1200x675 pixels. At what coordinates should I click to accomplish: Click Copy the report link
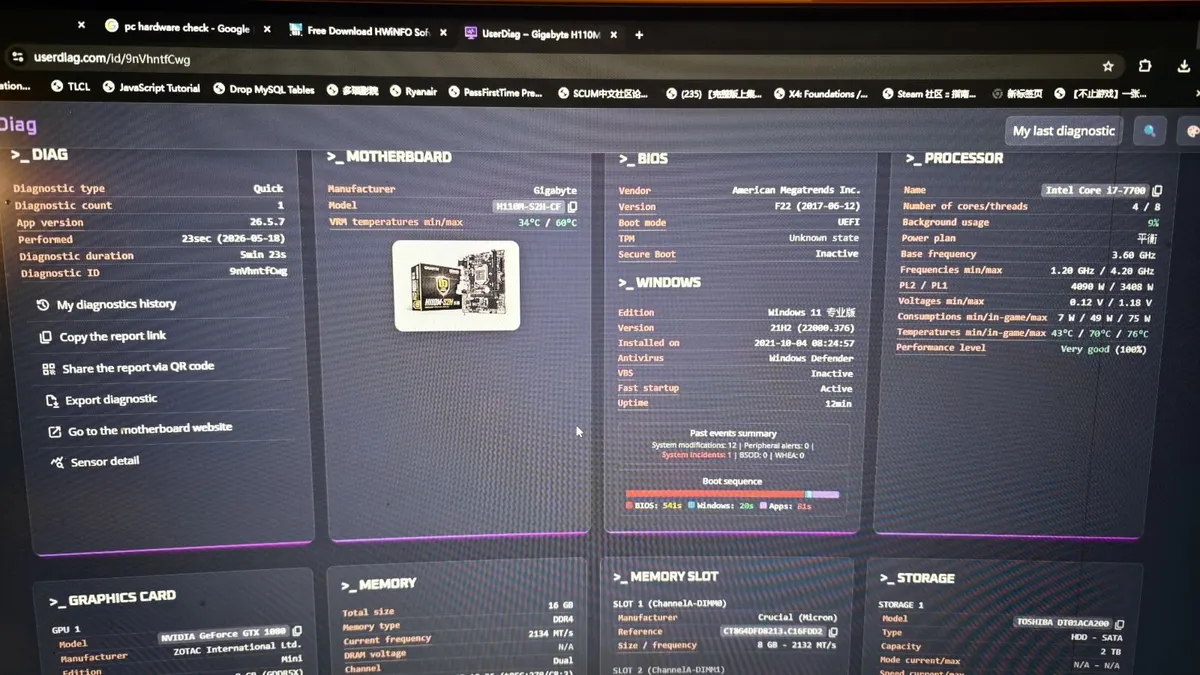tap(112, 337)
